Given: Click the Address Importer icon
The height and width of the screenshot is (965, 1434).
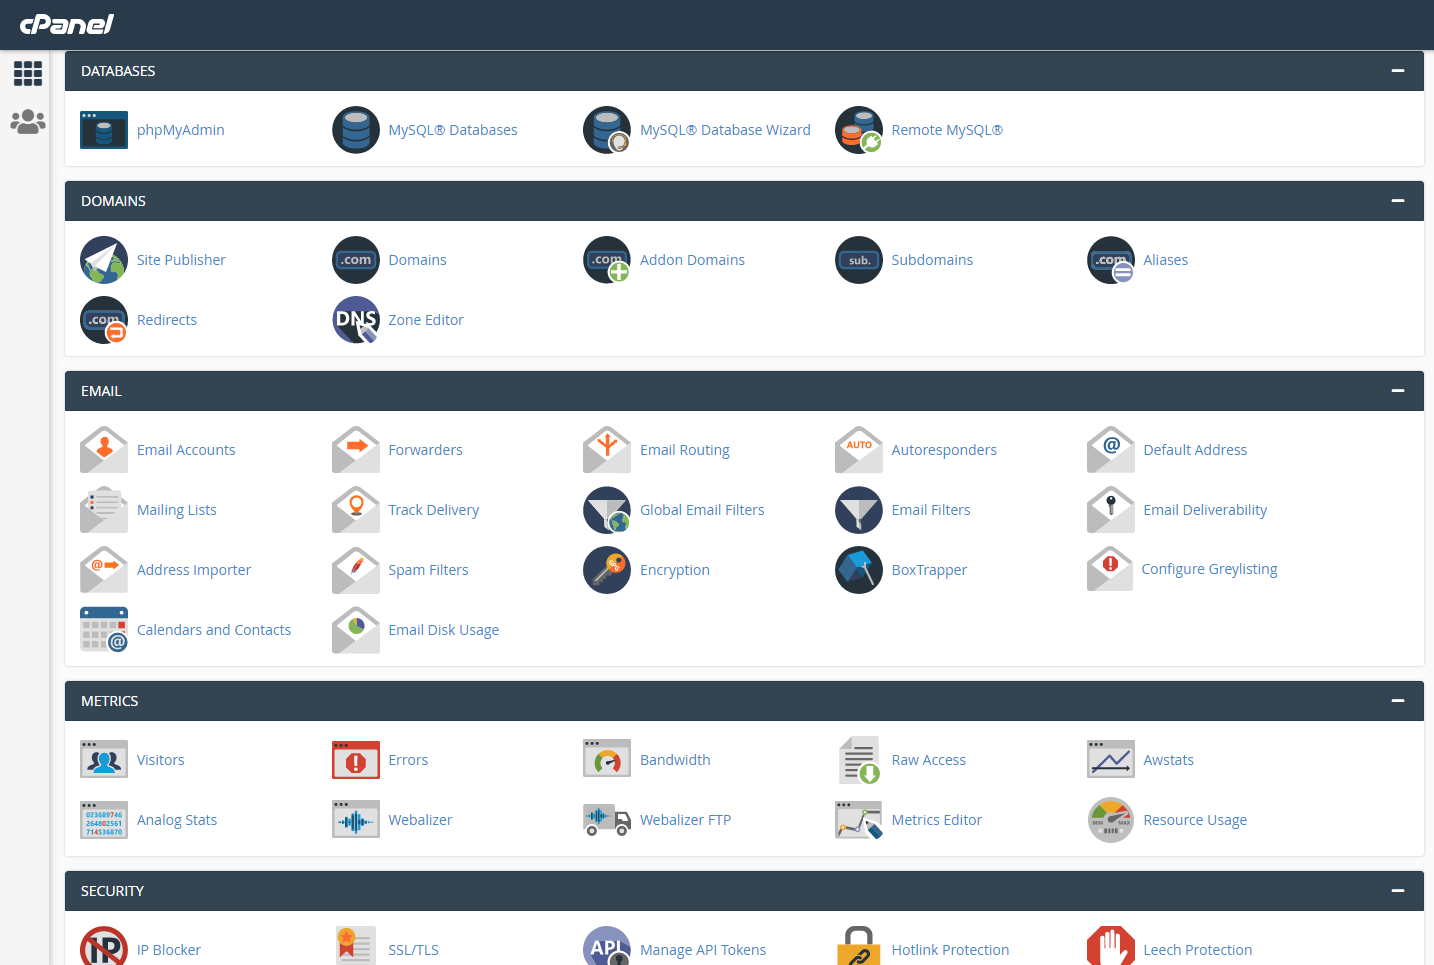Looking at the screenshot, I should tap(104, 570).
